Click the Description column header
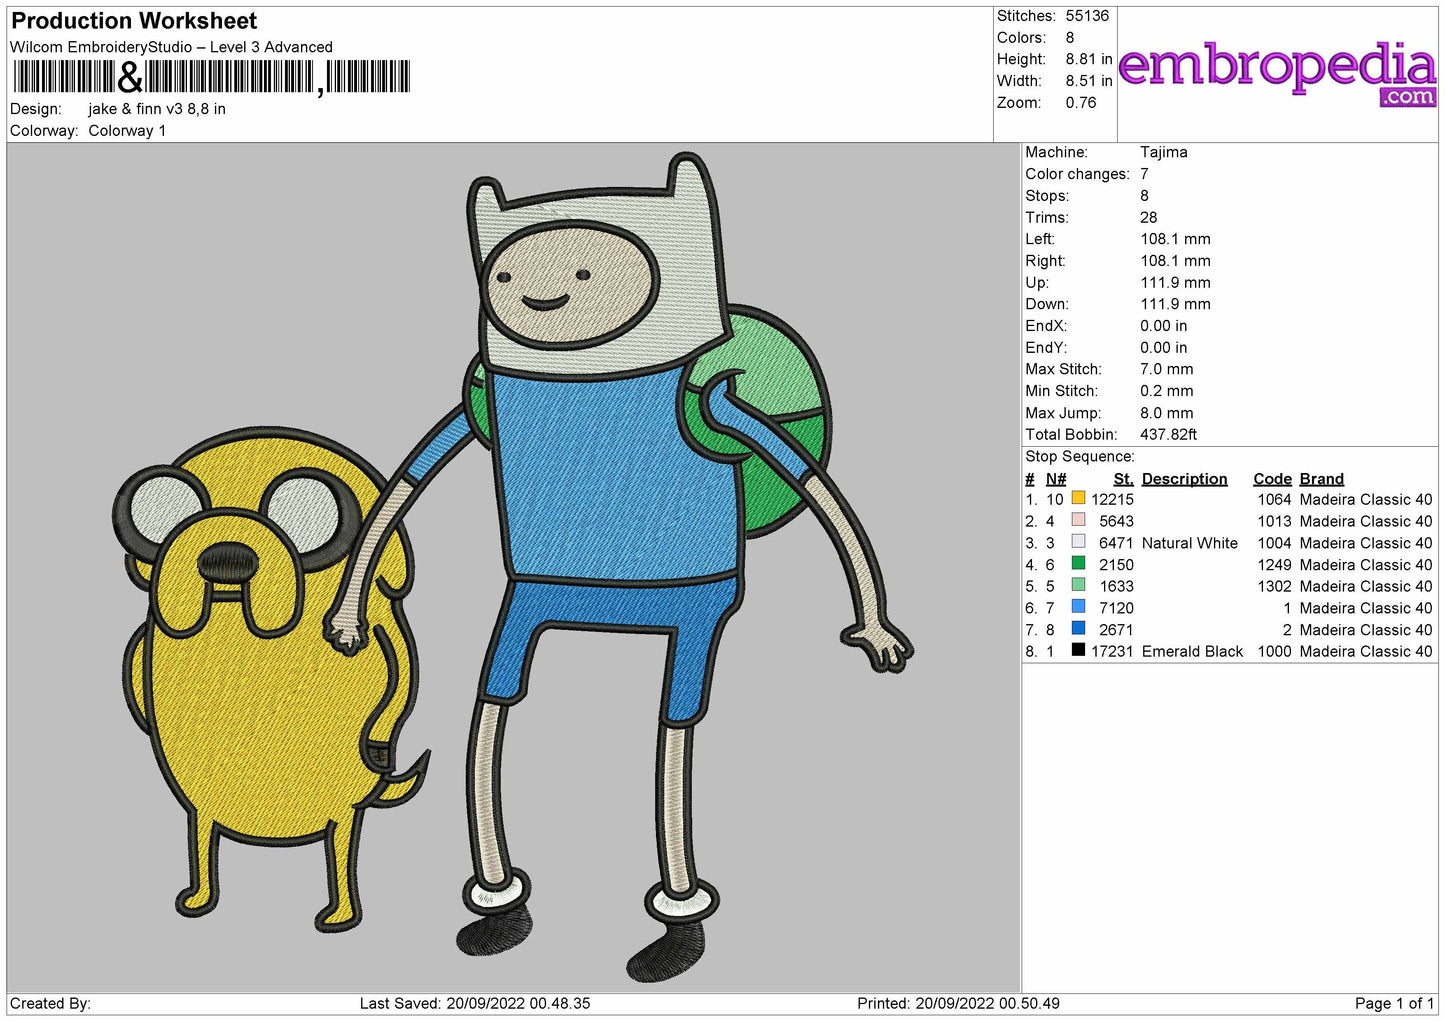 (1184, 479)
